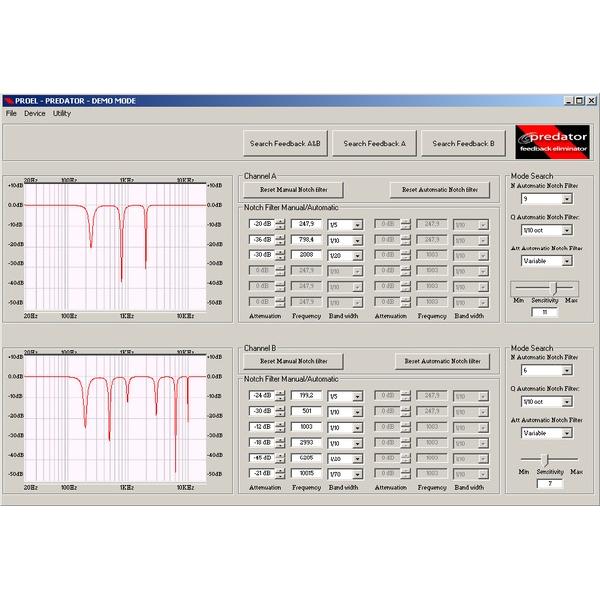Click the Channel B Sensitivity slider

pyautogui.click(x=543, y=459)
